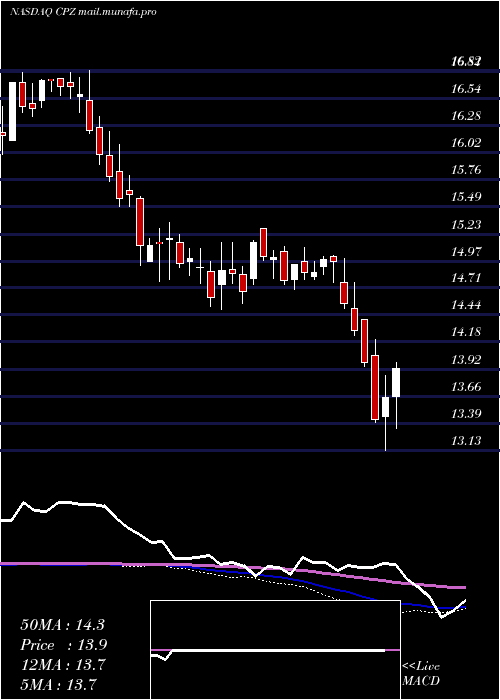
Task: Click the 16.28 price axis label
Action: pos(466,116)
